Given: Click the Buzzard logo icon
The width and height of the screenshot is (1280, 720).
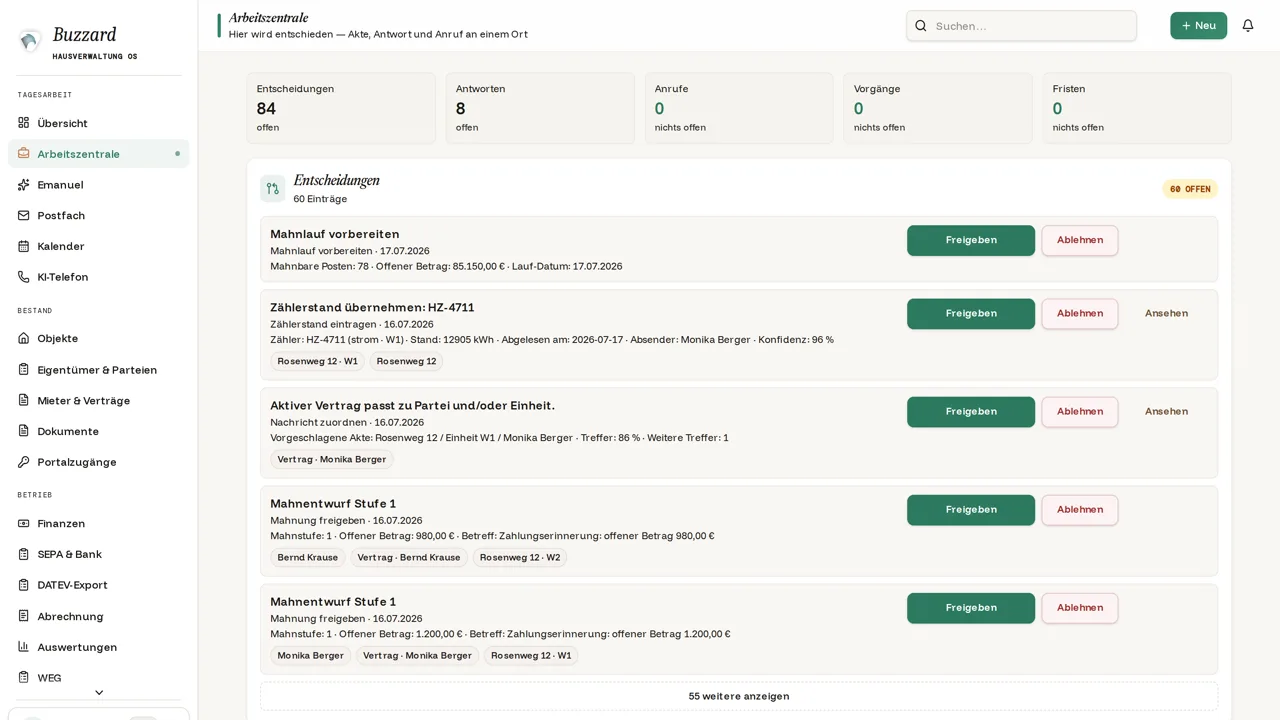Looking at the screenshot, I should point(30,40).
